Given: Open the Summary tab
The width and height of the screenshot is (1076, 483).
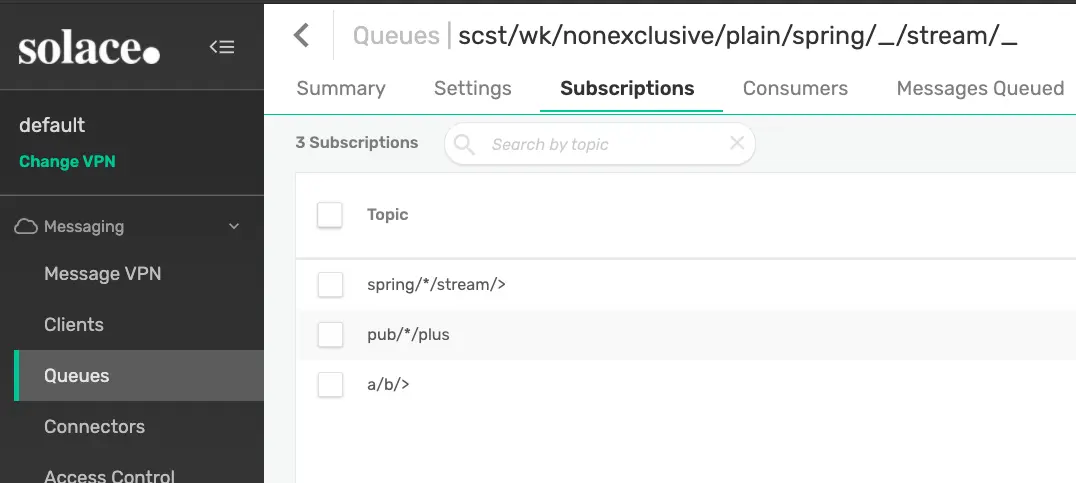Looking at the screenshot, I should (341, 88).
